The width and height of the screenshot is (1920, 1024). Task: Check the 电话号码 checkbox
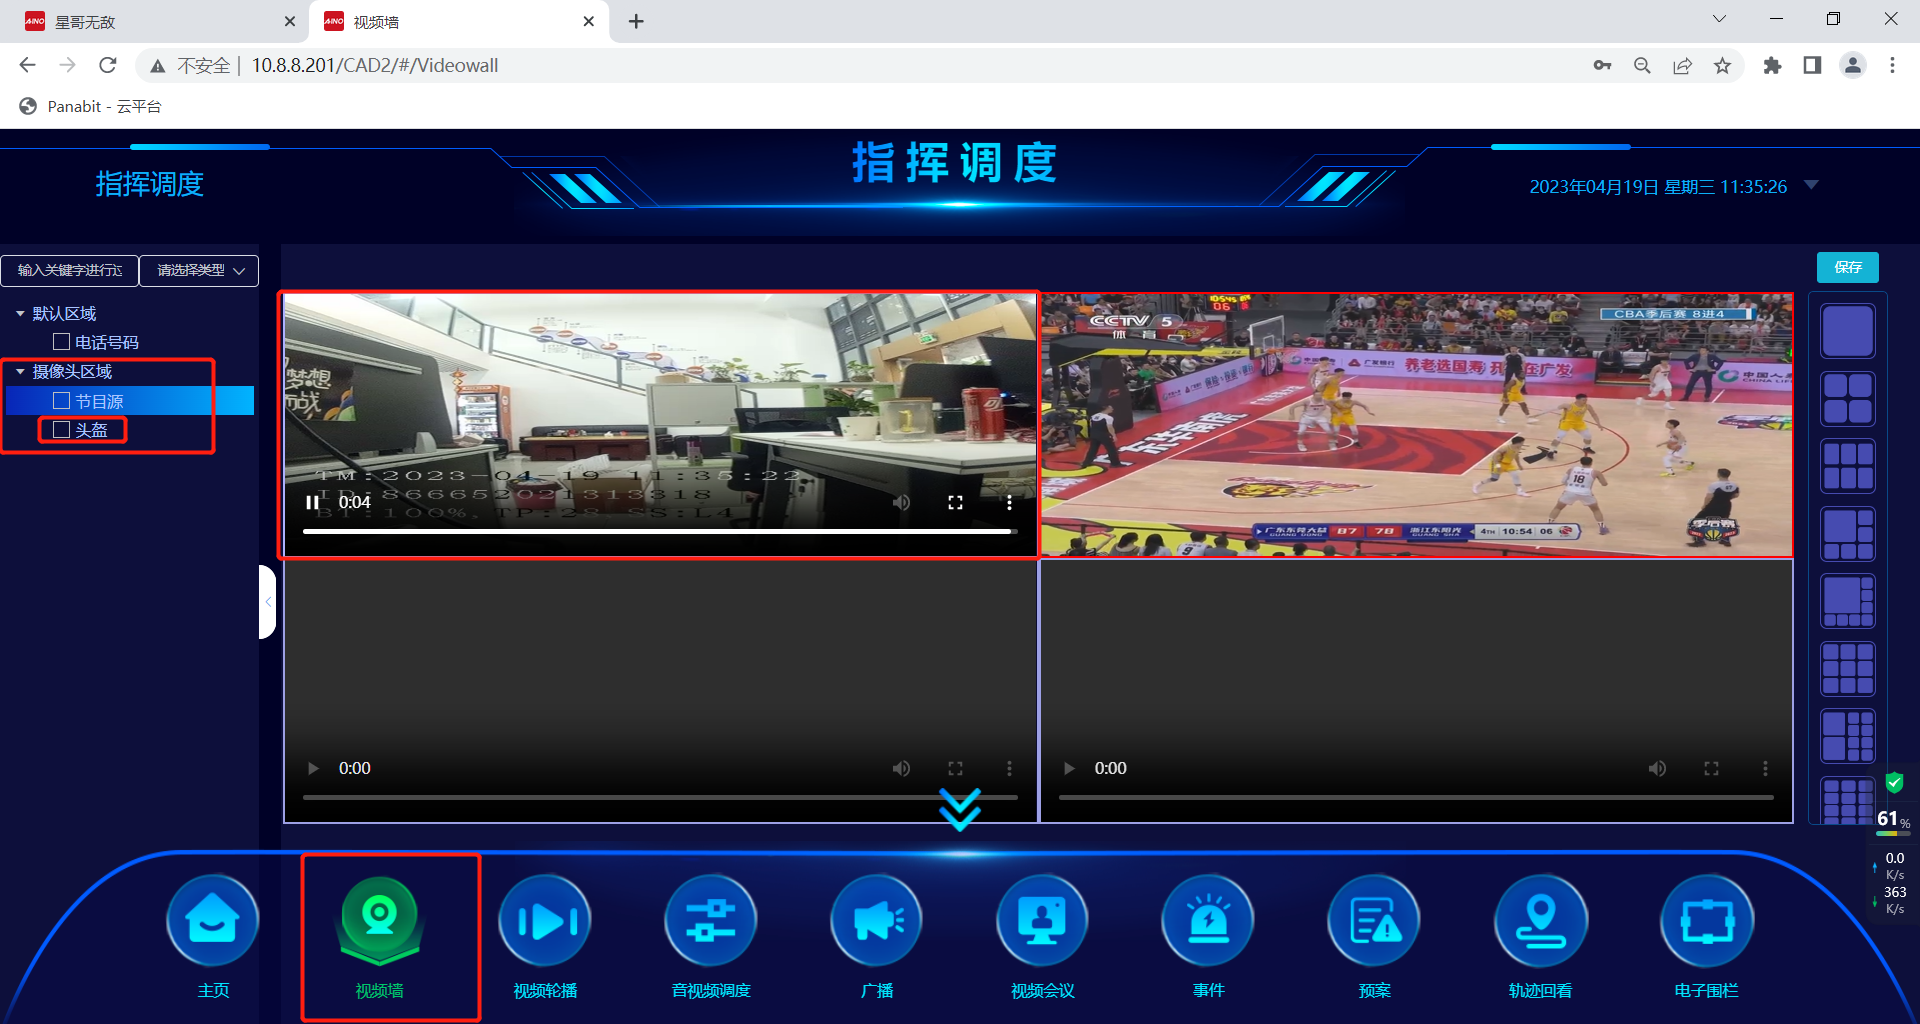[62, 342]
